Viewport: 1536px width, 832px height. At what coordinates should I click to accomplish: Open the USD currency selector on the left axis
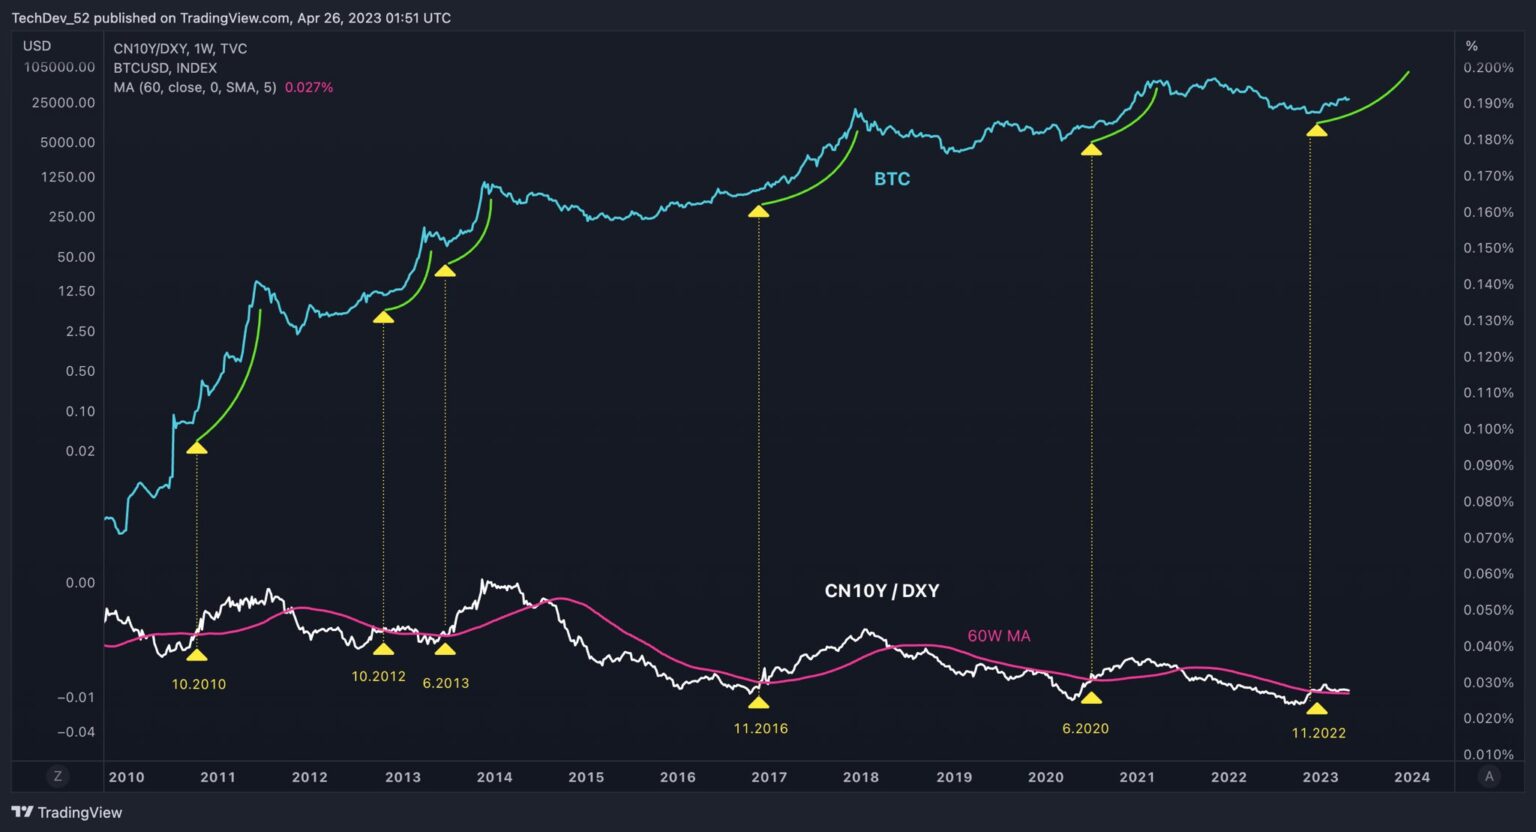click(37, 46)
